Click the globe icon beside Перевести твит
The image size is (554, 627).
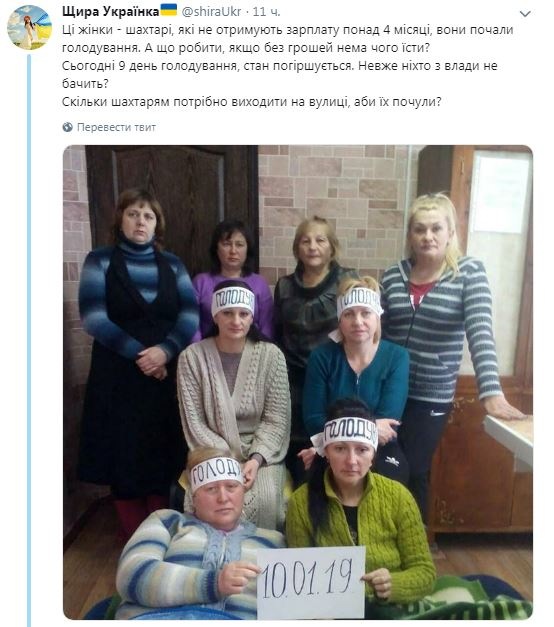[68, 127]
